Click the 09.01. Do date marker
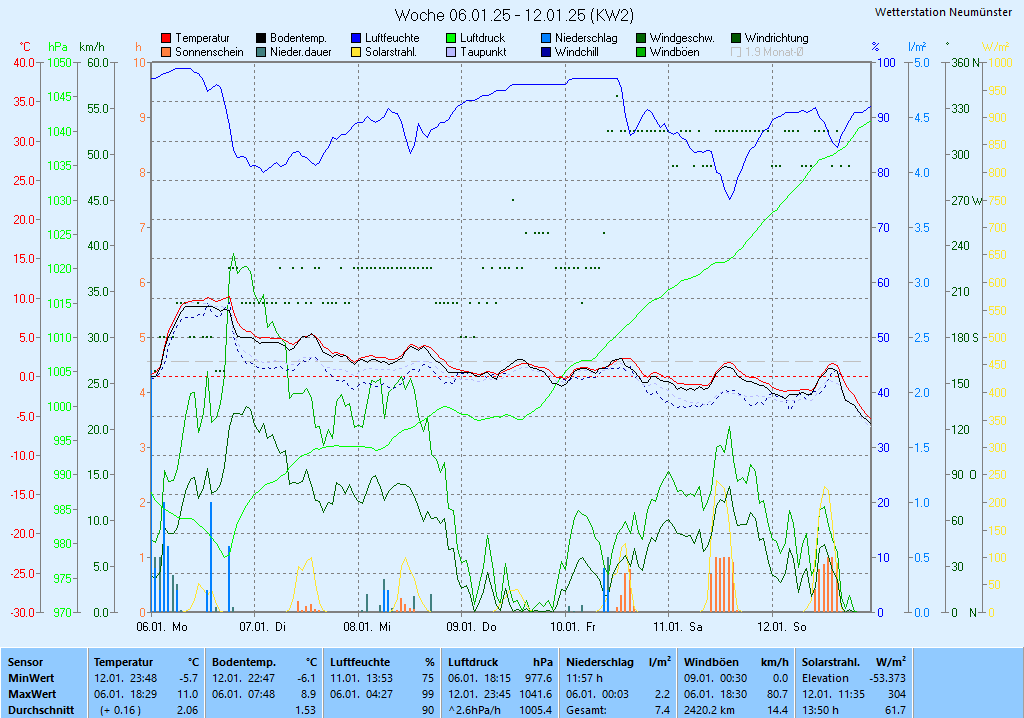 (x=471, y=627)
